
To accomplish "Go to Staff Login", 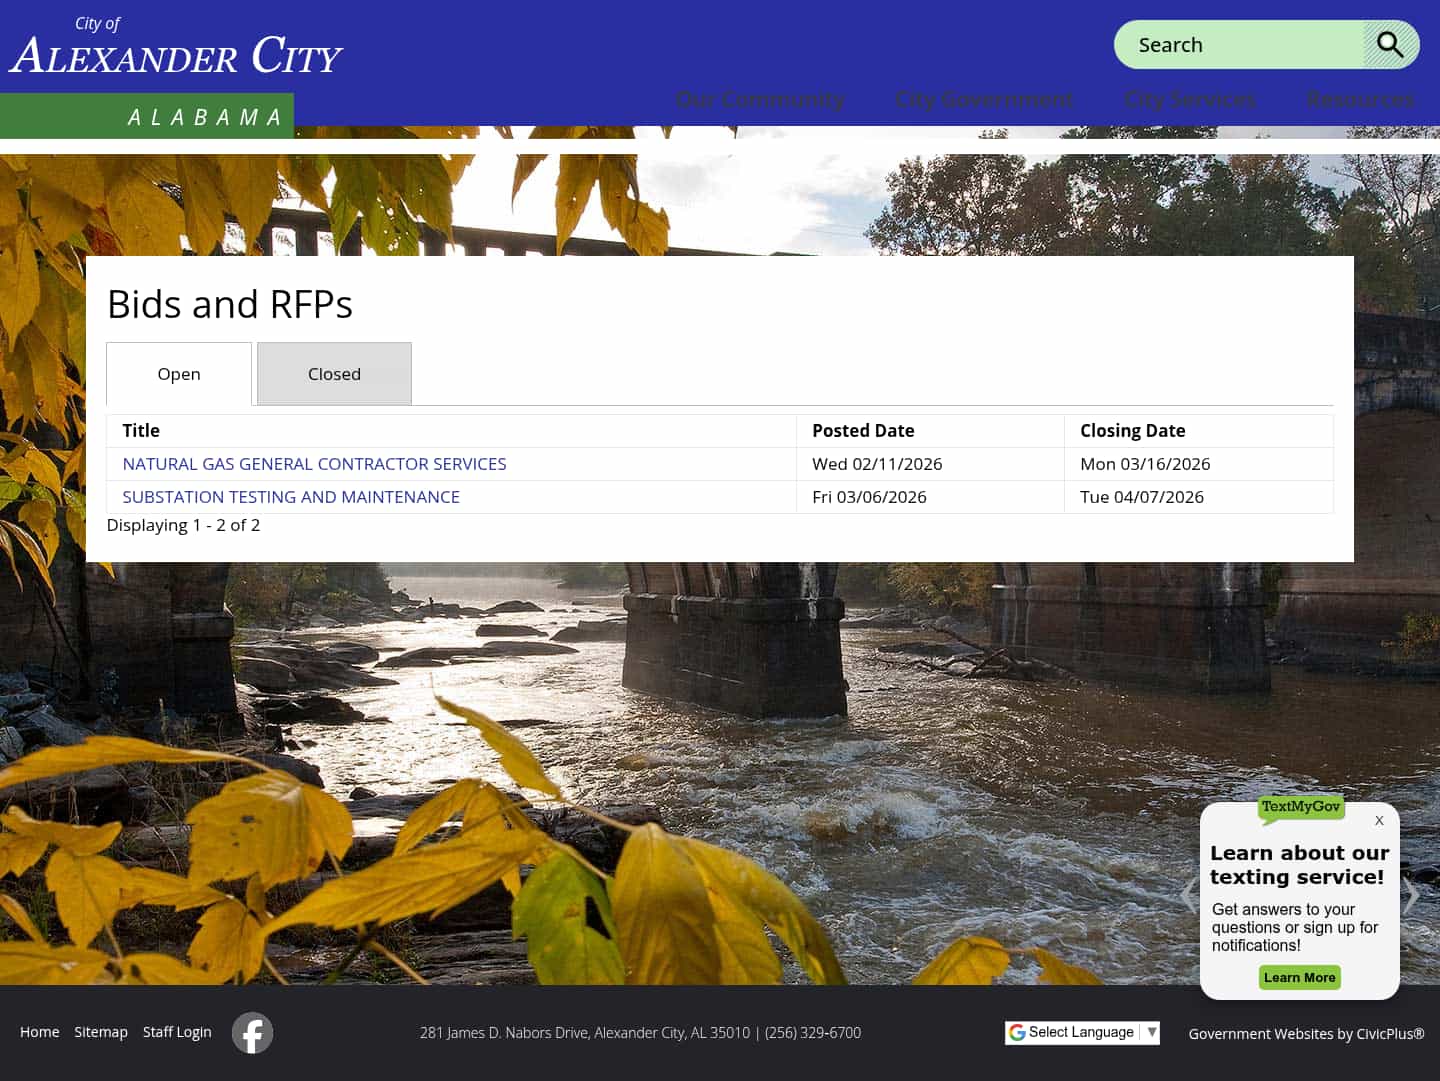I will click(177, 1032).
